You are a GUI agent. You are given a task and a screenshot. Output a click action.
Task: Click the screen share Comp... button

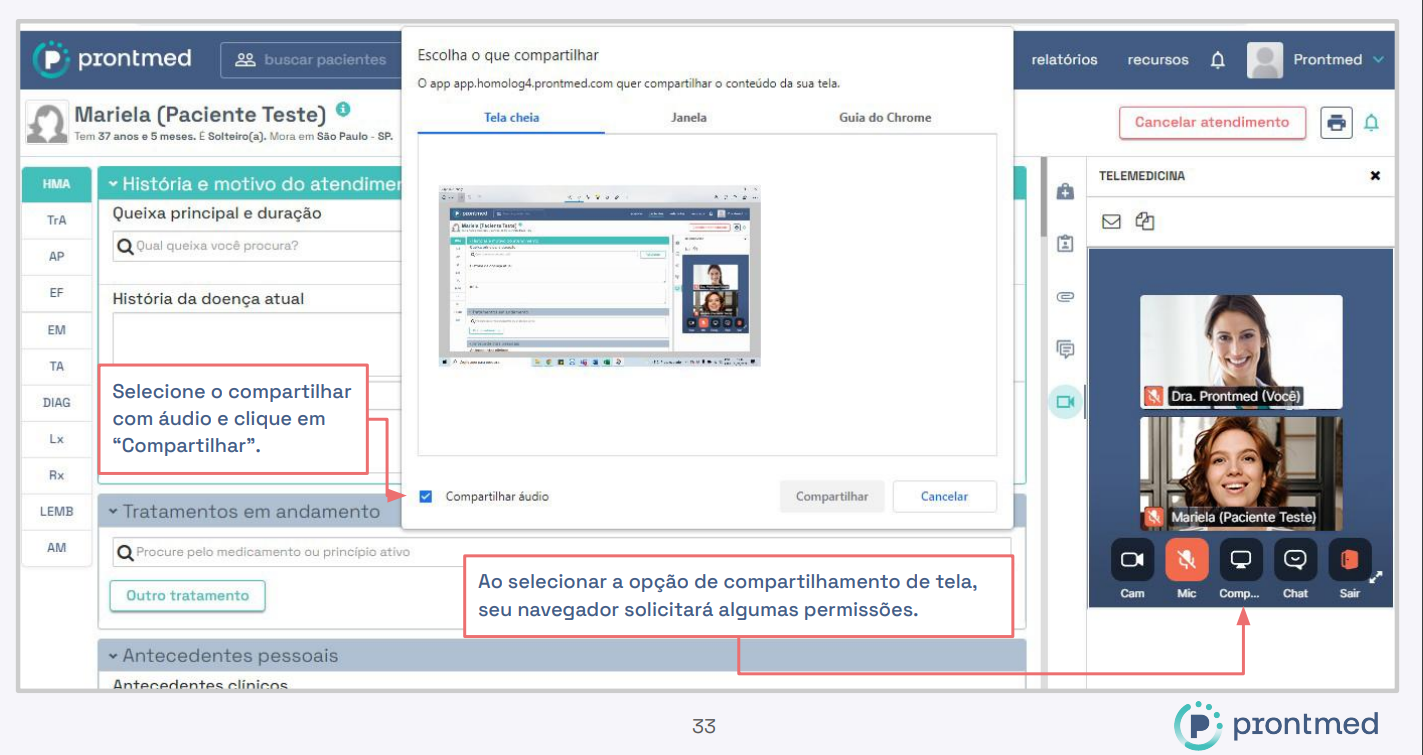1240,560
